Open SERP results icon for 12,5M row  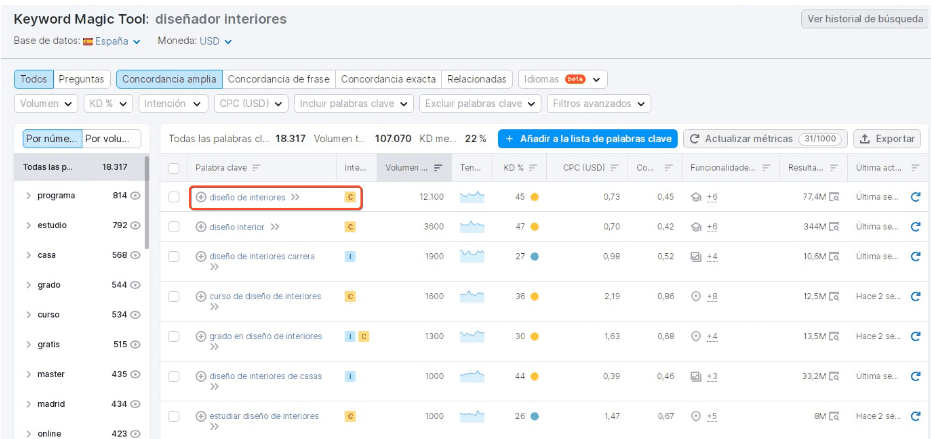pyautogui.click(x=835, y=296)
